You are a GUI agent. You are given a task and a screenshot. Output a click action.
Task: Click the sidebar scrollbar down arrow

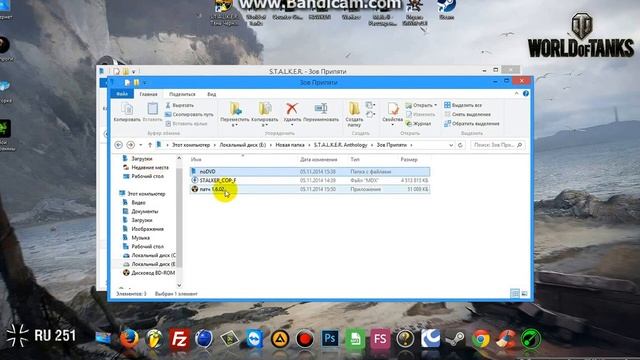point(179,285)
